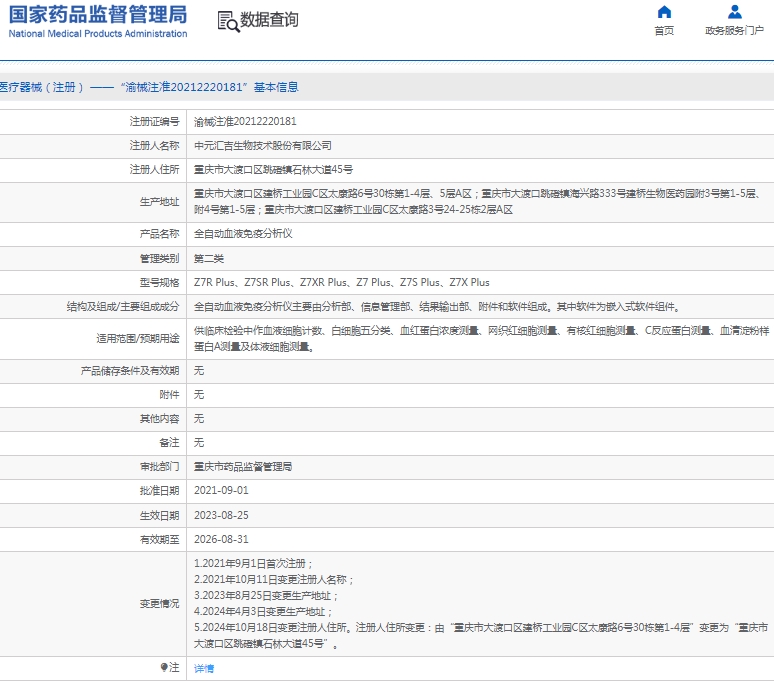The width and height of the screenshot is (774, 681).
Task: Click the 批准日期 label
Action: tap(159, 491)
